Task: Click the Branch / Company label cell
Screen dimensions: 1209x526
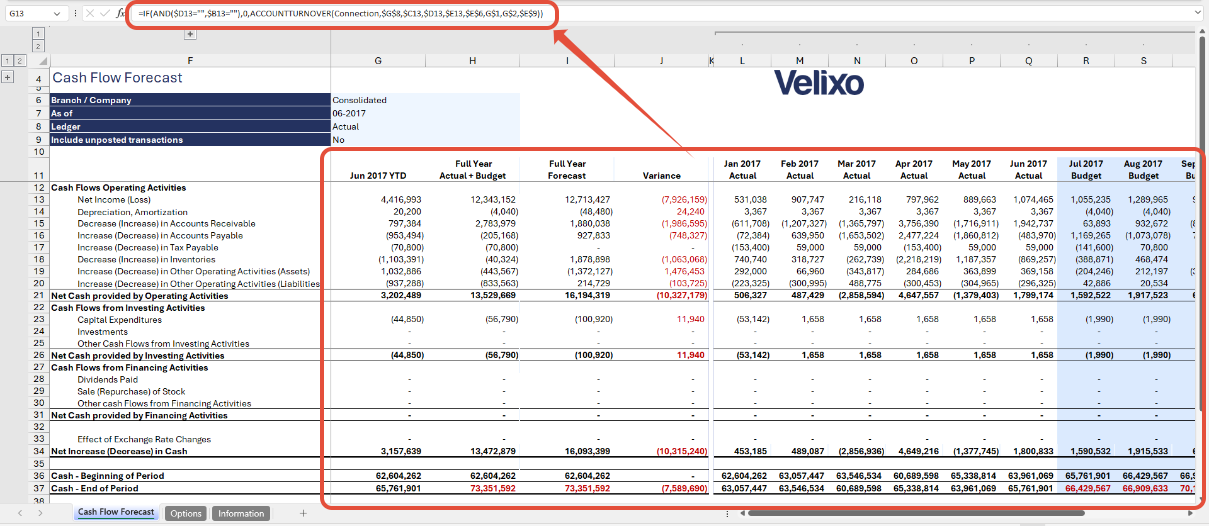Action: pyautogui.click(x=189, y=100)
